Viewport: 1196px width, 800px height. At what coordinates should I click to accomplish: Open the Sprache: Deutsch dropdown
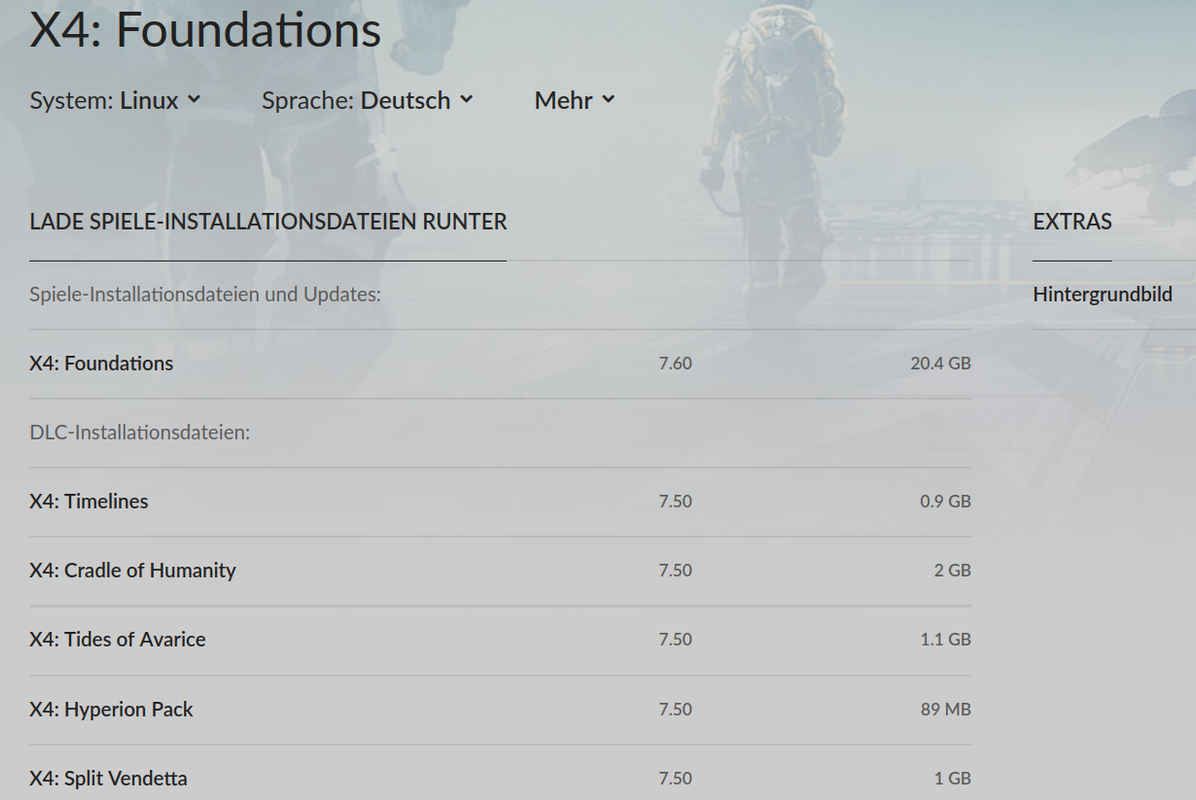point(368,100)
